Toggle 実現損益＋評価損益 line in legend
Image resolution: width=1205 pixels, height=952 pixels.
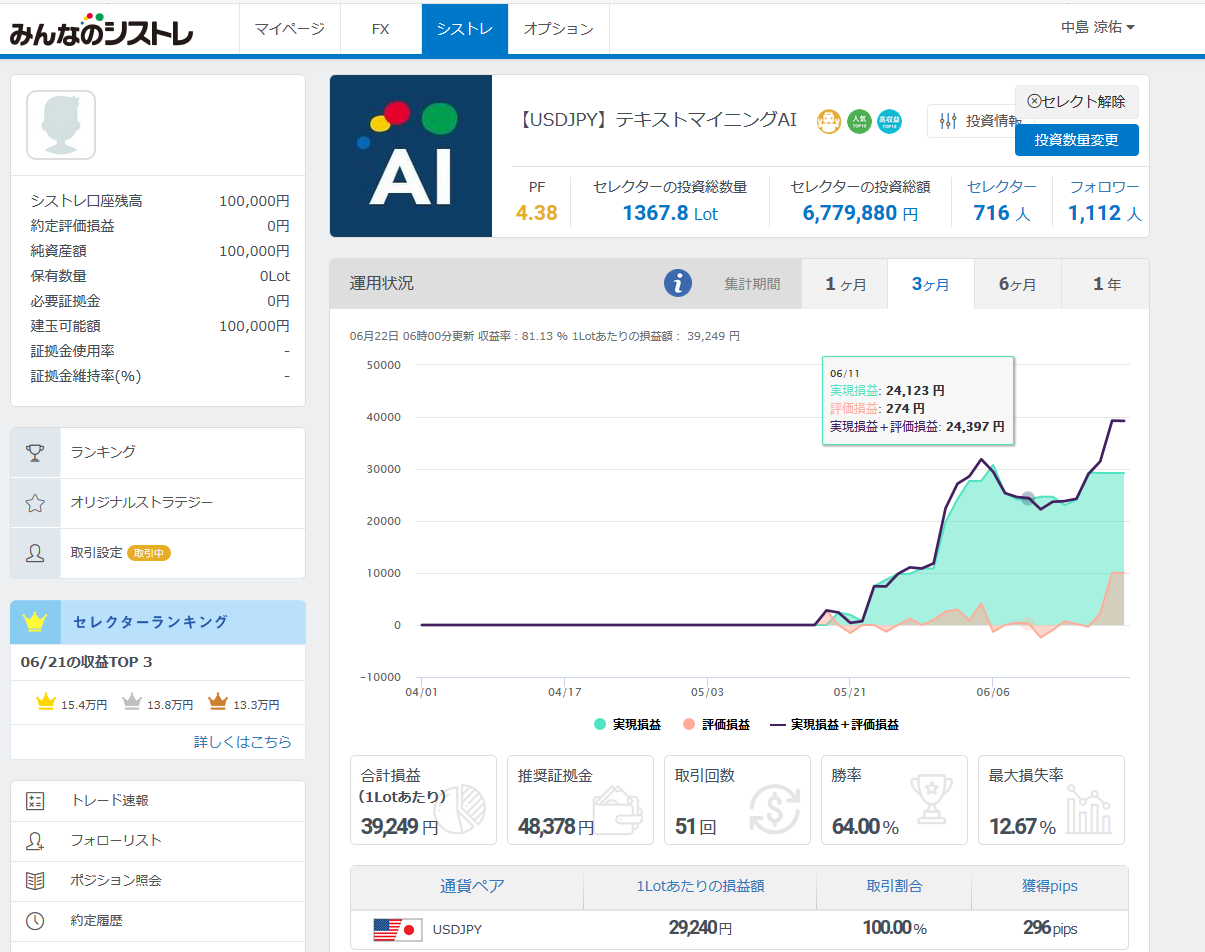tap(834, 725)
